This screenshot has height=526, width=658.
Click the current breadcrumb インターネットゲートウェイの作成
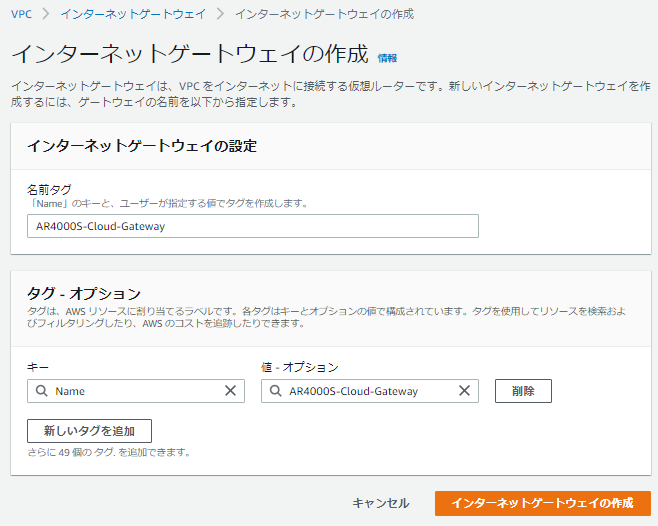324,15
